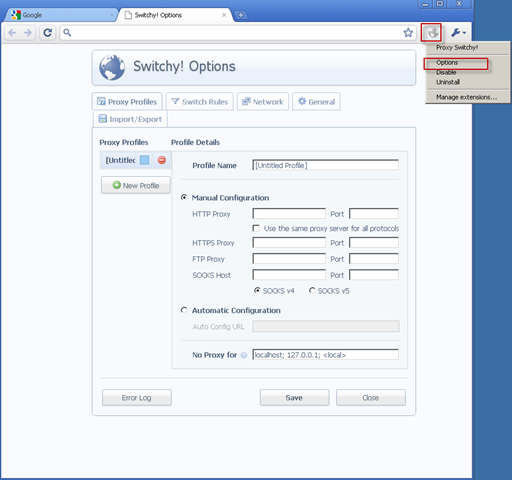Open the Proxy Profiles tab
512x480 pixels.
(127, 102)
